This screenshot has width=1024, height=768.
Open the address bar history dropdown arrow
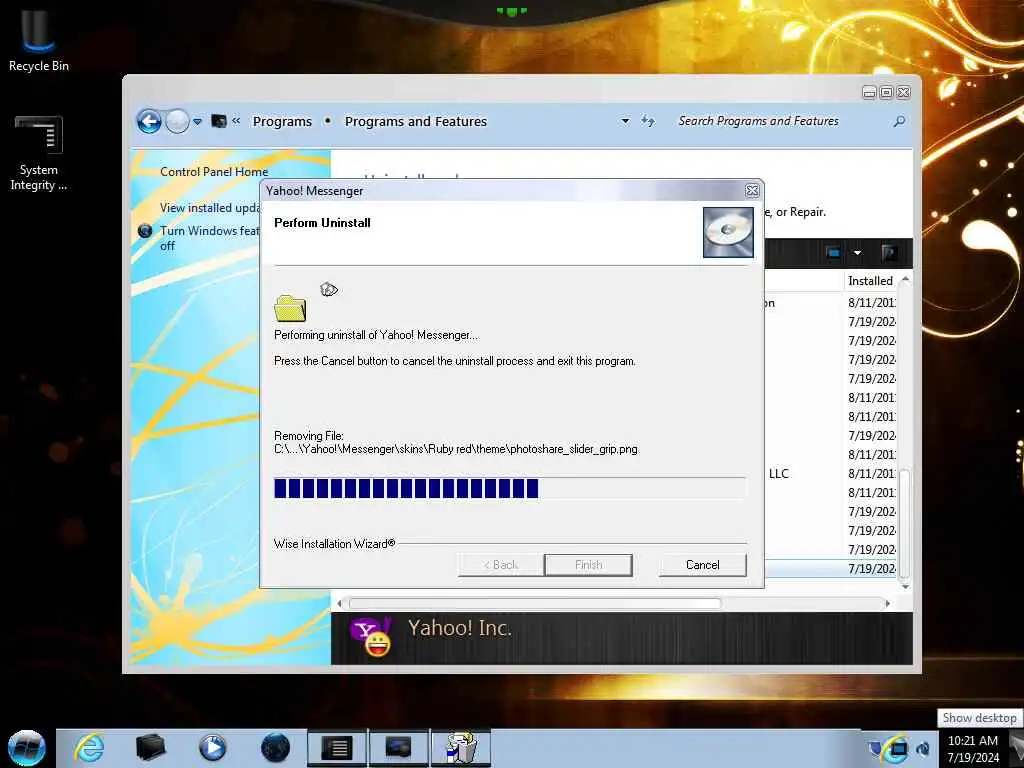(x=625, y=121)
